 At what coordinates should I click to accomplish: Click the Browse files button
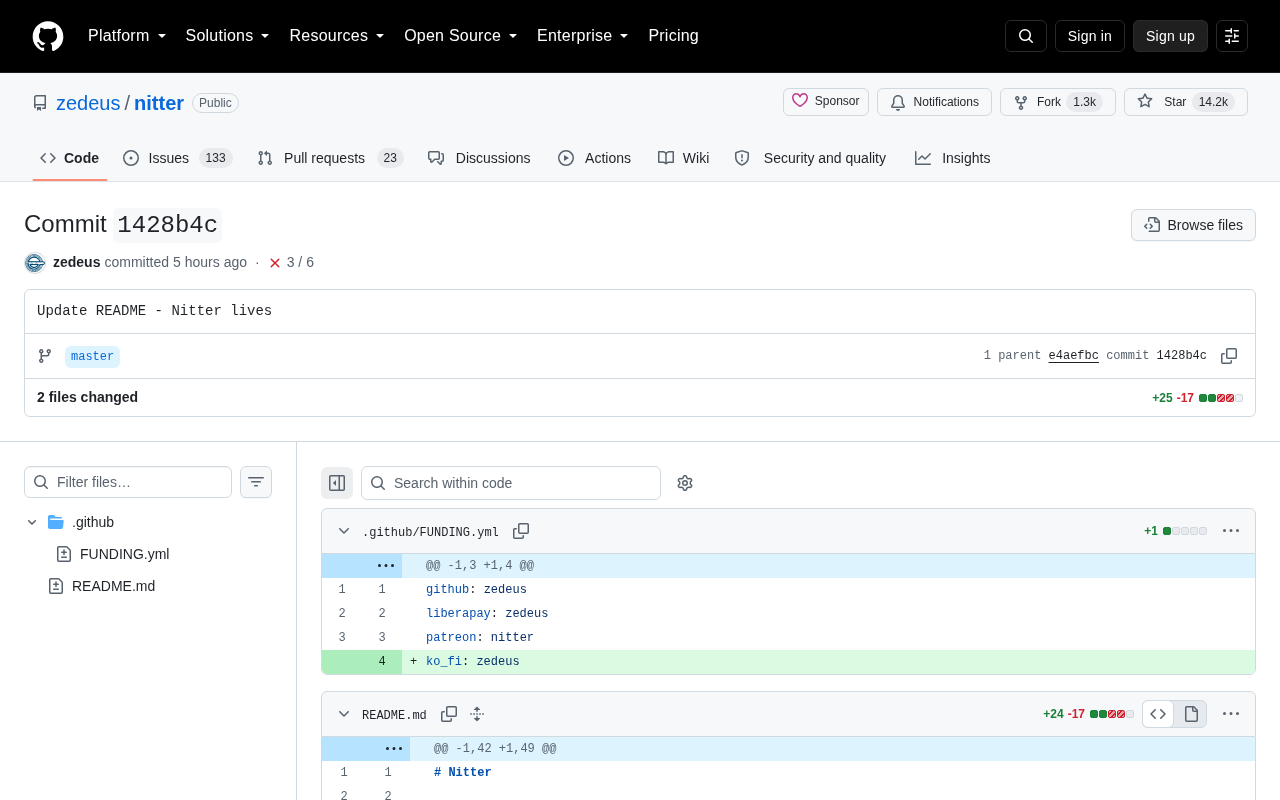tap(1193, 225)
